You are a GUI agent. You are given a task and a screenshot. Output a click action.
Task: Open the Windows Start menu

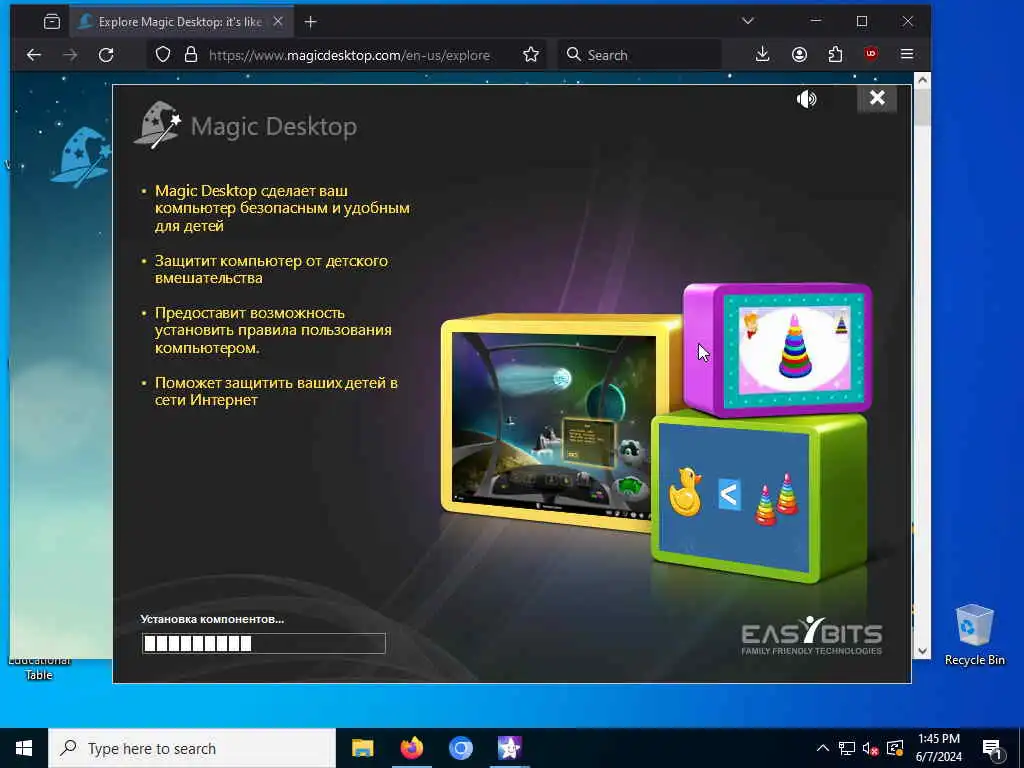24,748
